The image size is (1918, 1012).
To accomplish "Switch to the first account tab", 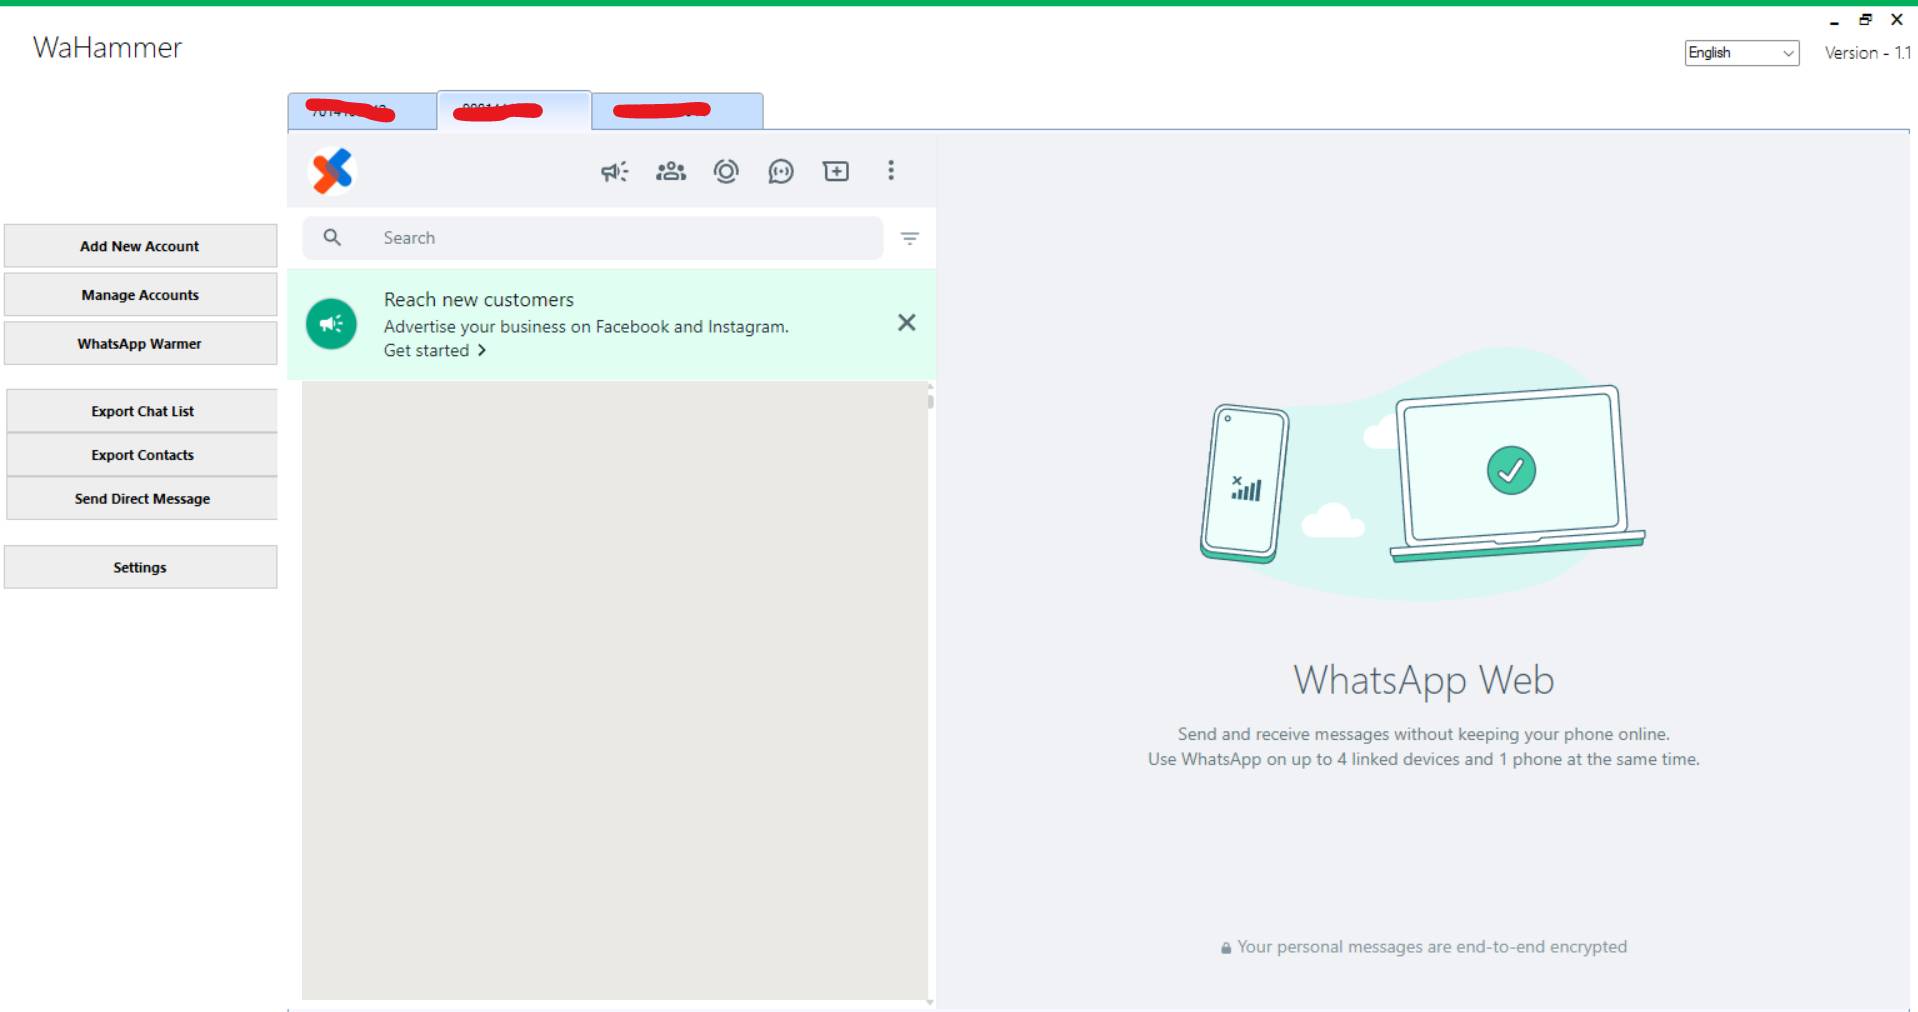I will (361, 111).
